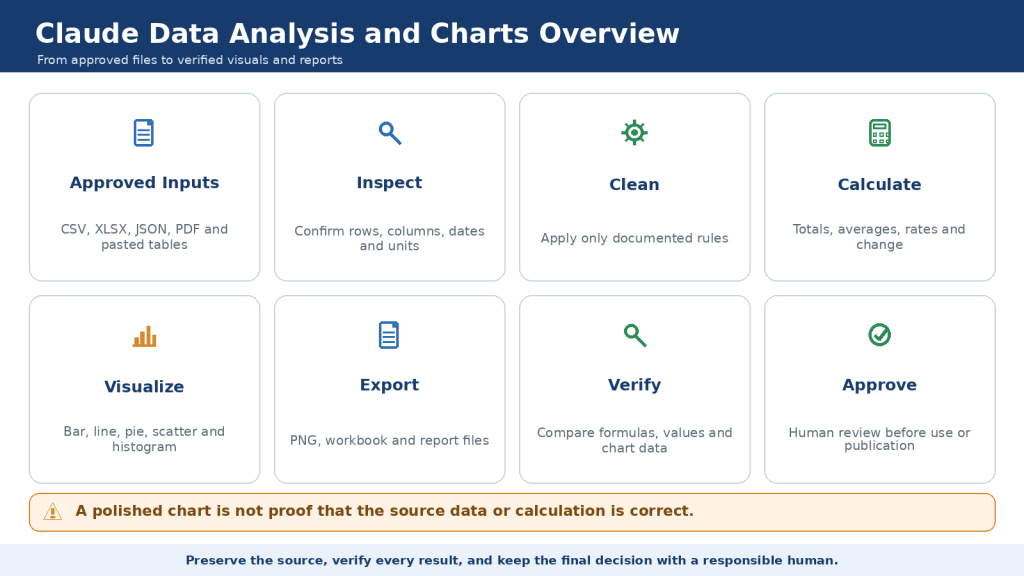Open the Clean card title

coord(634,185)
